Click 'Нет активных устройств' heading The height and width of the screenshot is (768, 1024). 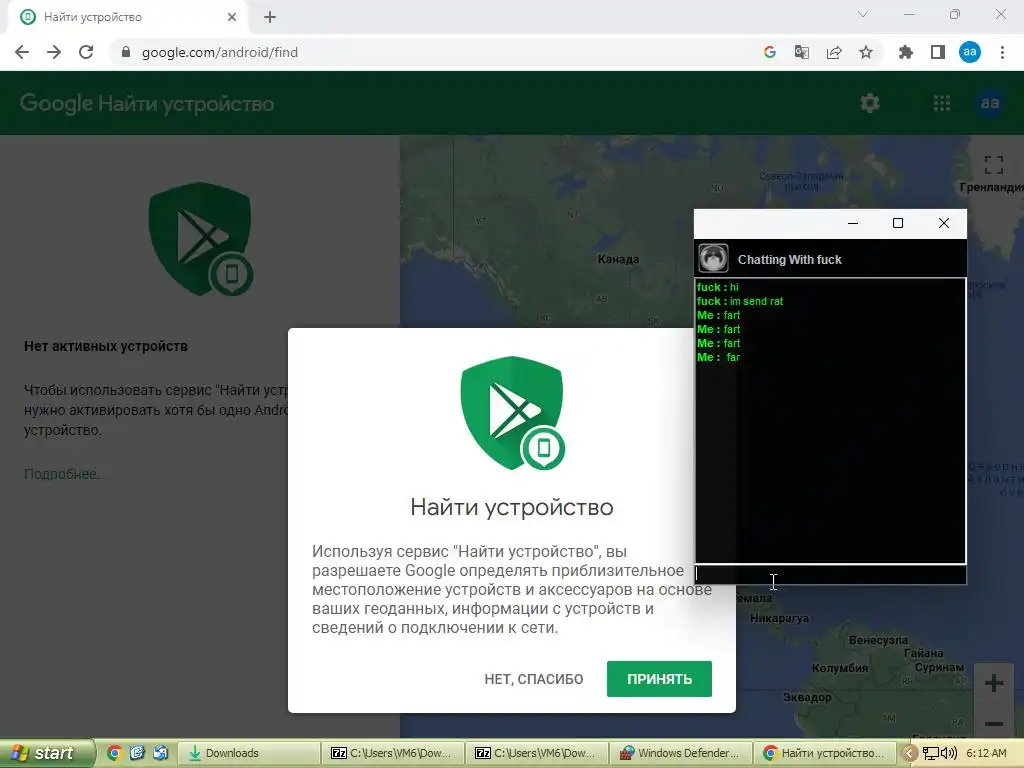tap(106, 346)
